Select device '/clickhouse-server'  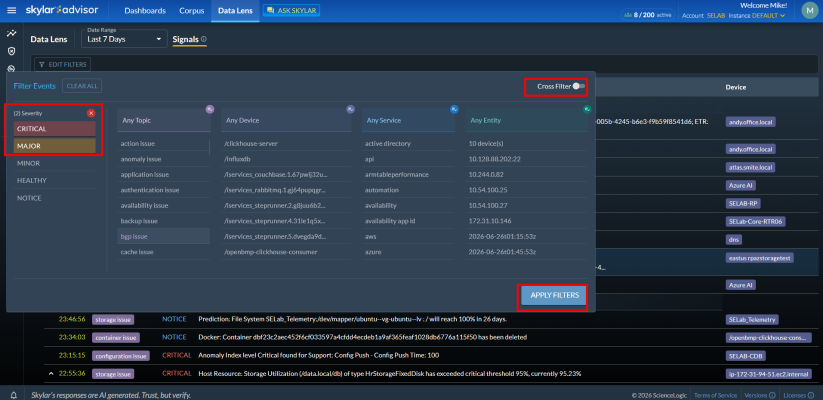tap(286, 143)
